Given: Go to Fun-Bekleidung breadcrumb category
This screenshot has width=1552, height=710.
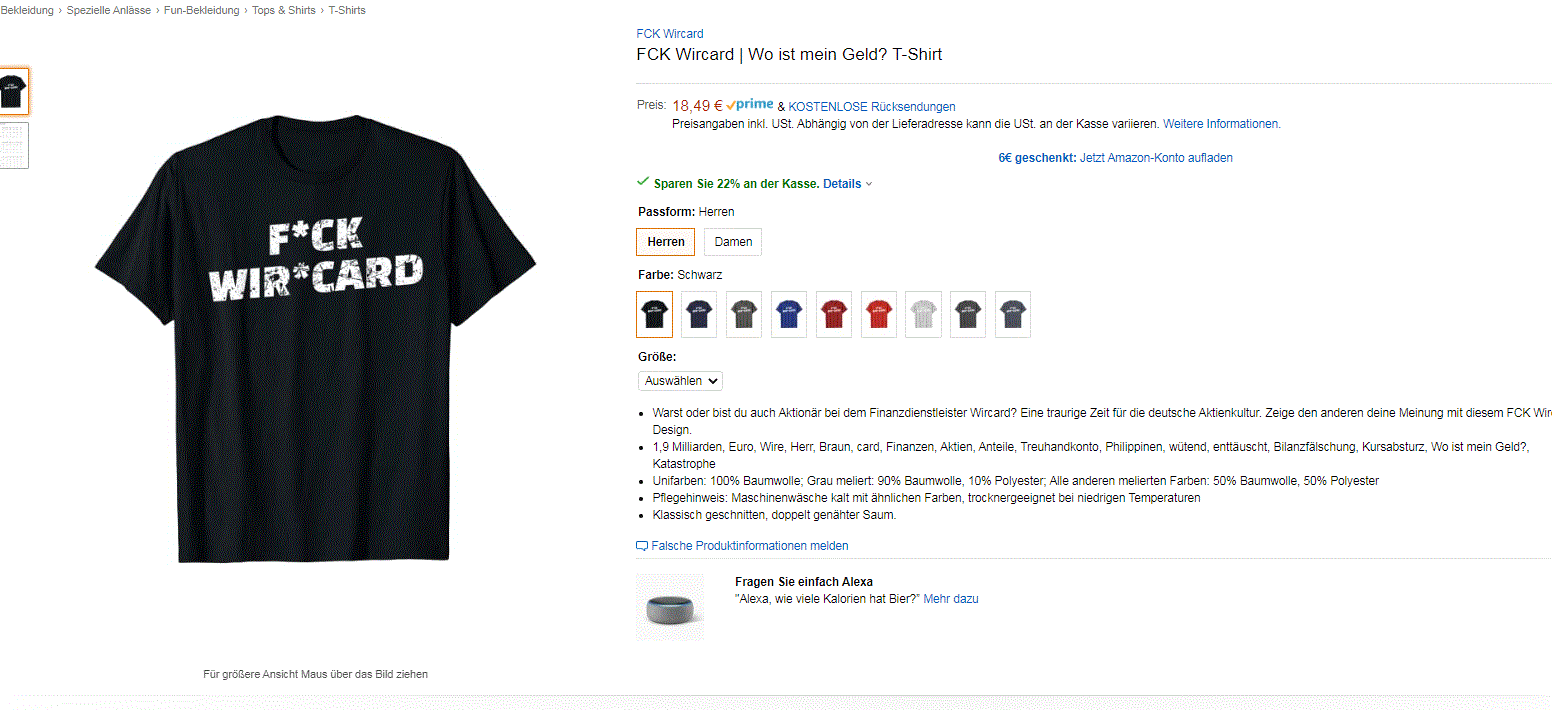Looking at the screenshot, I should tap(202, 10).
